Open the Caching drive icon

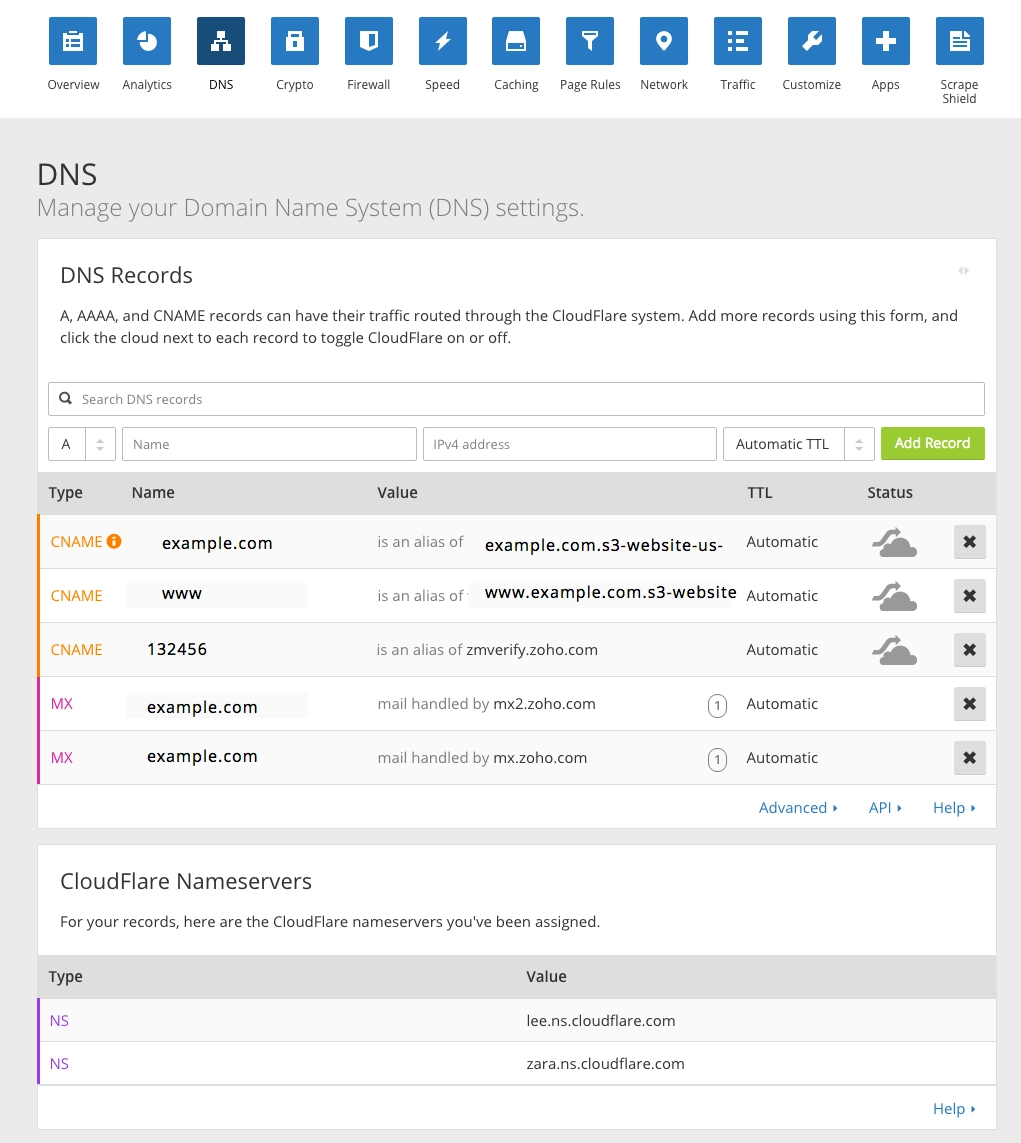[x=516, y=41]
